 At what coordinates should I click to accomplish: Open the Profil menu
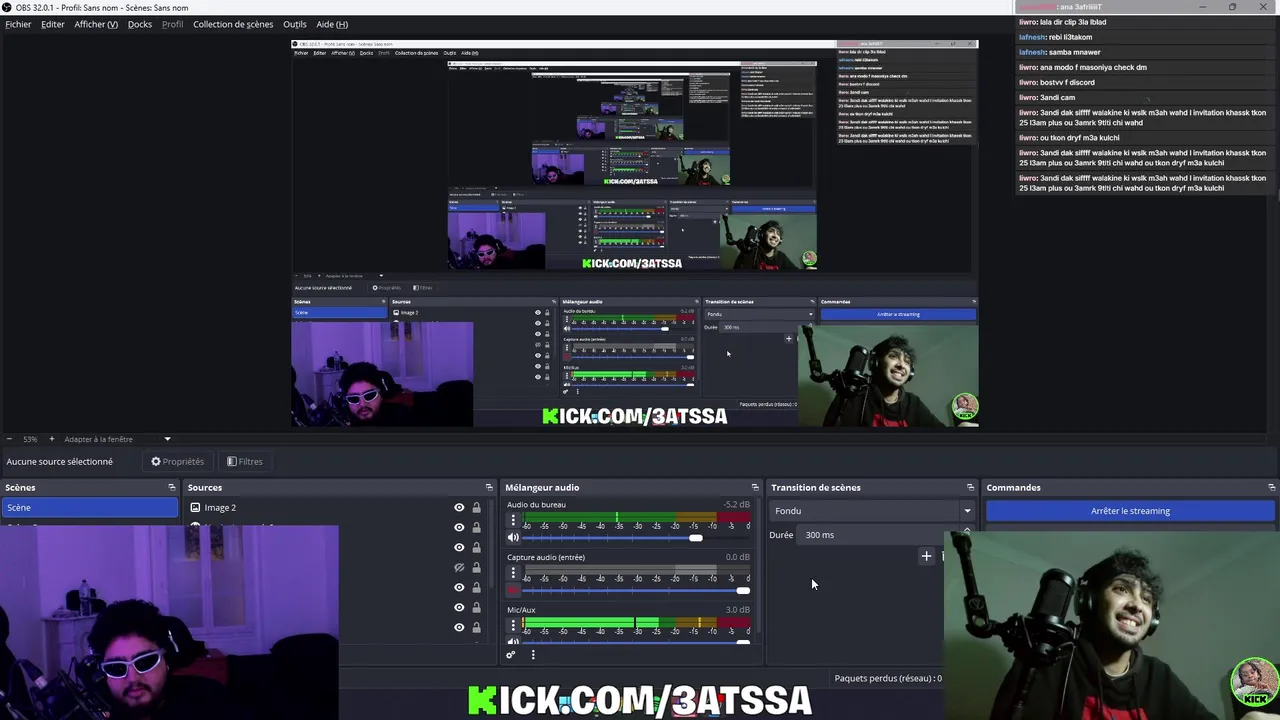point(173,24)
